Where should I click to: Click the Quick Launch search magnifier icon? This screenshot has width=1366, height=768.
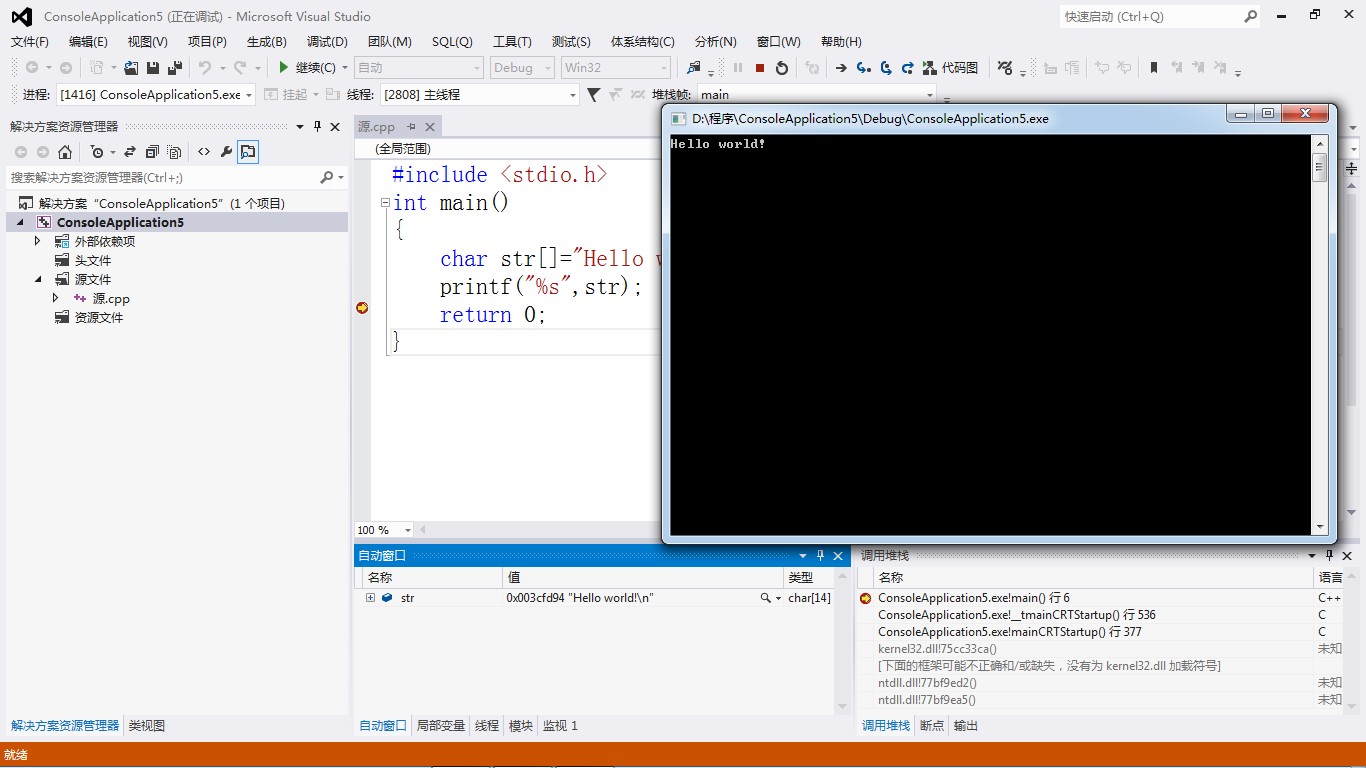[1250, 16]
